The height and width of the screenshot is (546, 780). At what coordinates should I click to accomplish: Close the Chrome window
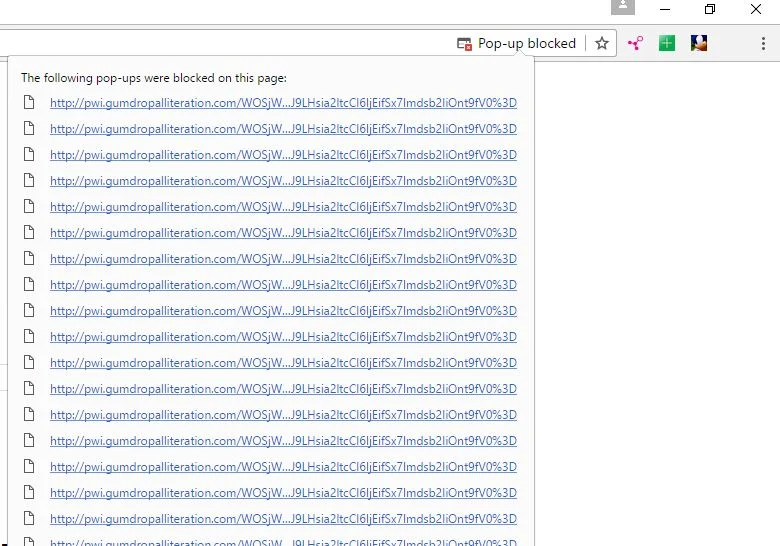(756, 9)
